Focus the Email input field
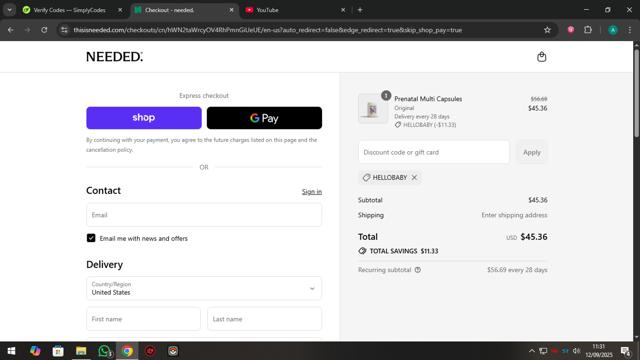 pyautogui.click(x=204, y=215)
